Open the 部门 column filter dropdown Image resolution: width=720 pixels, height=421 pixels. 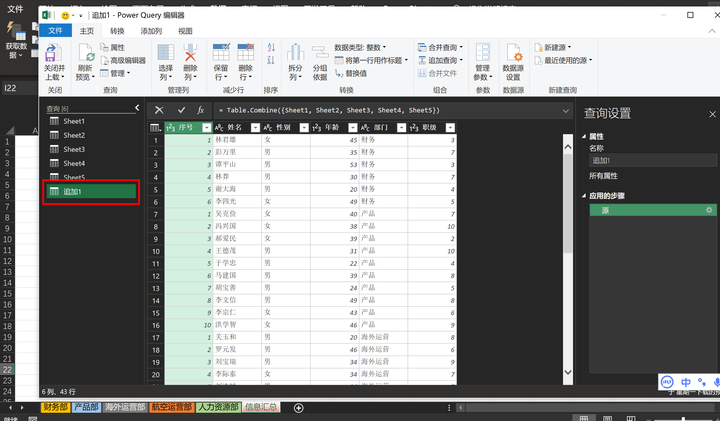(x=401, y=128)
